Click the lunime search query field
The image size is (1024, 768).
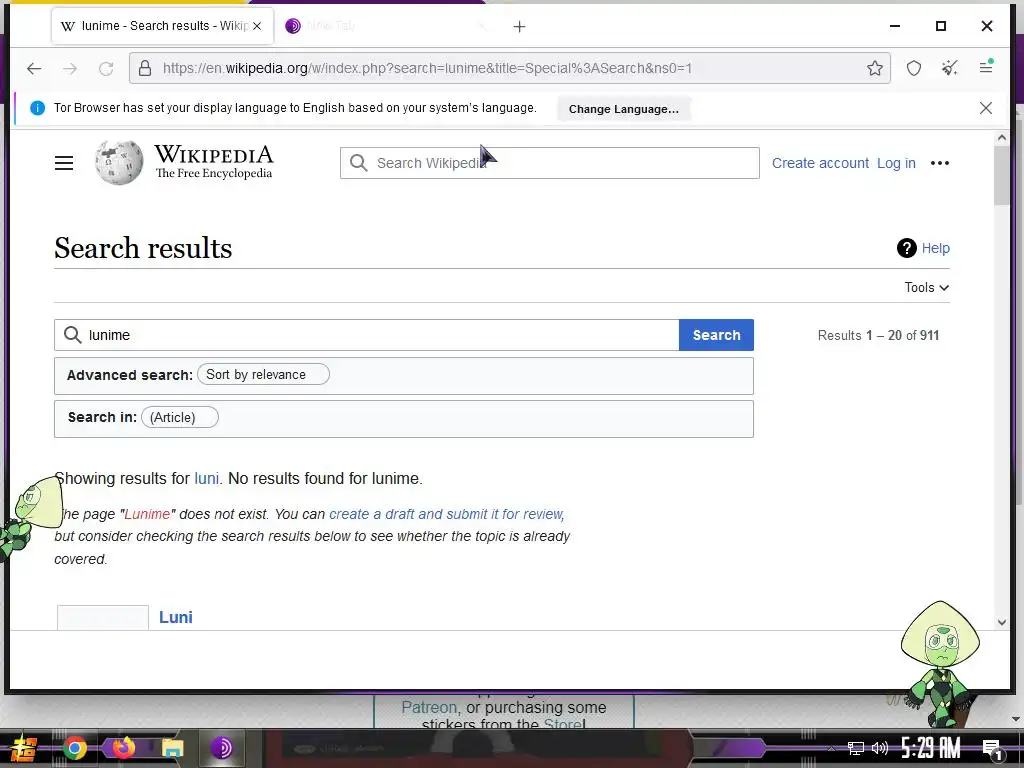[366, 335]
